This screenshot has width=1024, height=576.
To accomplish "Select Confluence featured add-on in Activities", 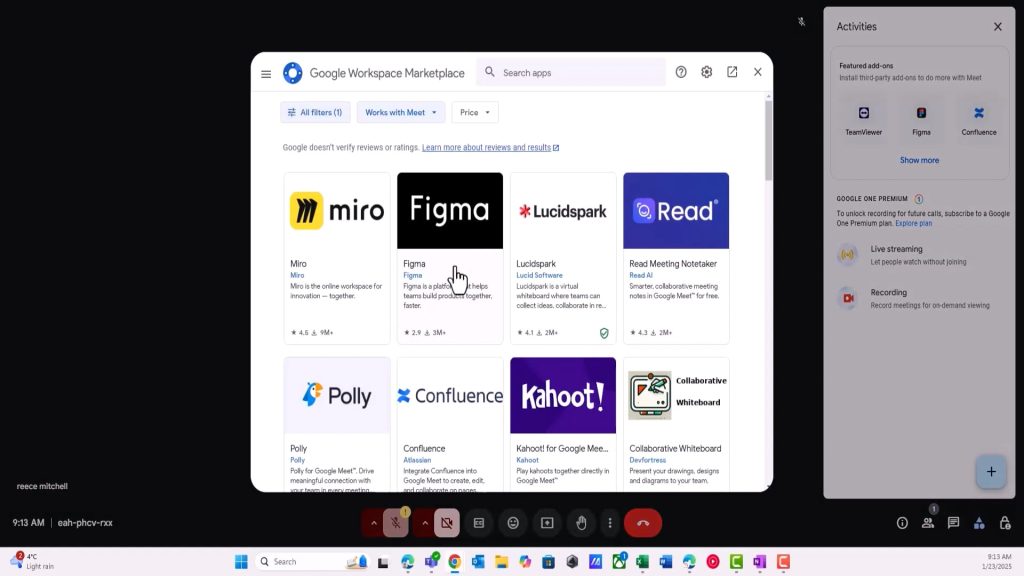I will pyautogui.click(x=979, y=120).
